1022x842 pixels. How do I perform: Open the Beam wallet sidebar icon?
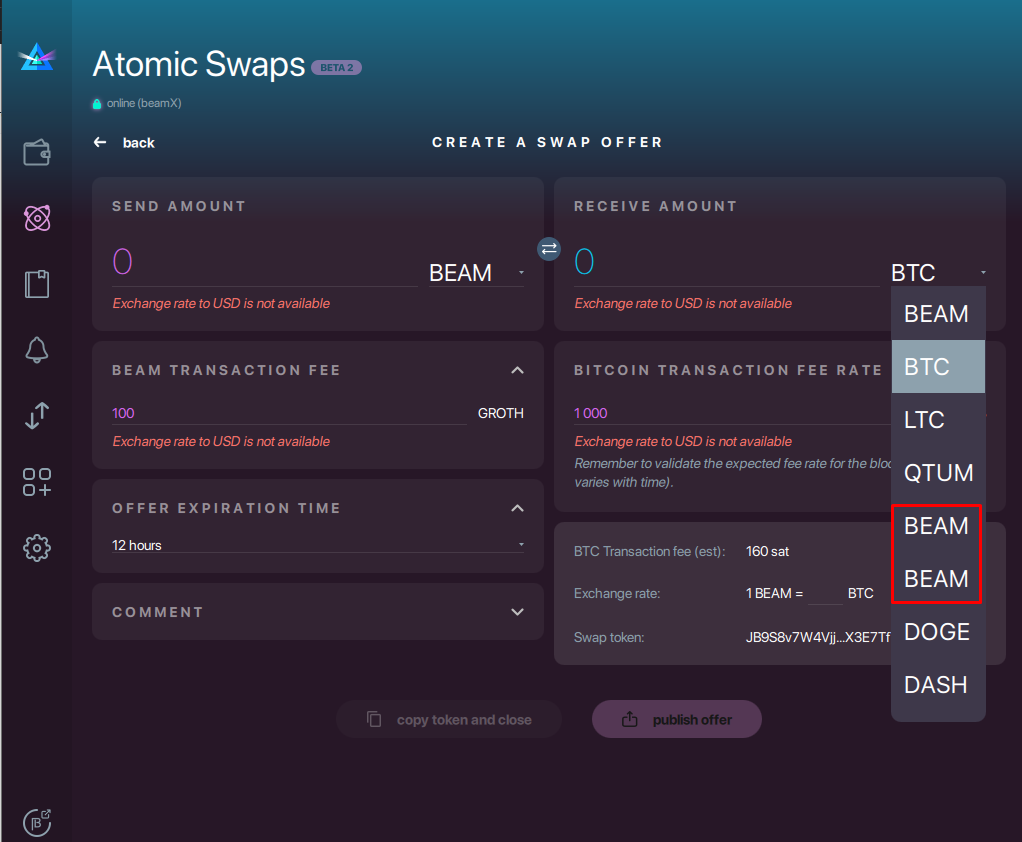point(36,152)
